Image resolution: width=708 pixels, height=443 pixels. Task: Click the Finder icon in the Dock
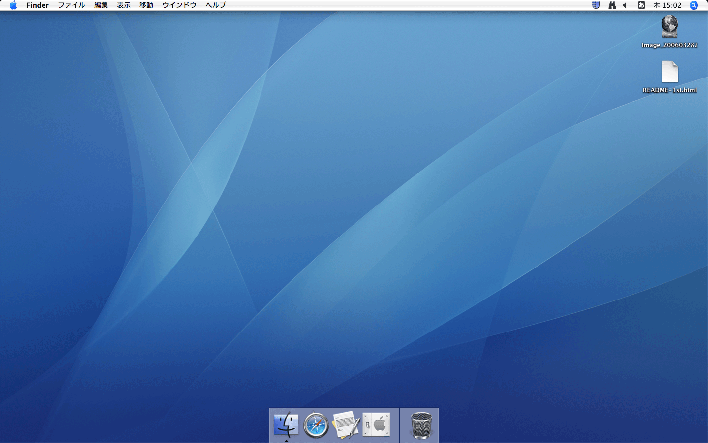click(x=286, y=424)
